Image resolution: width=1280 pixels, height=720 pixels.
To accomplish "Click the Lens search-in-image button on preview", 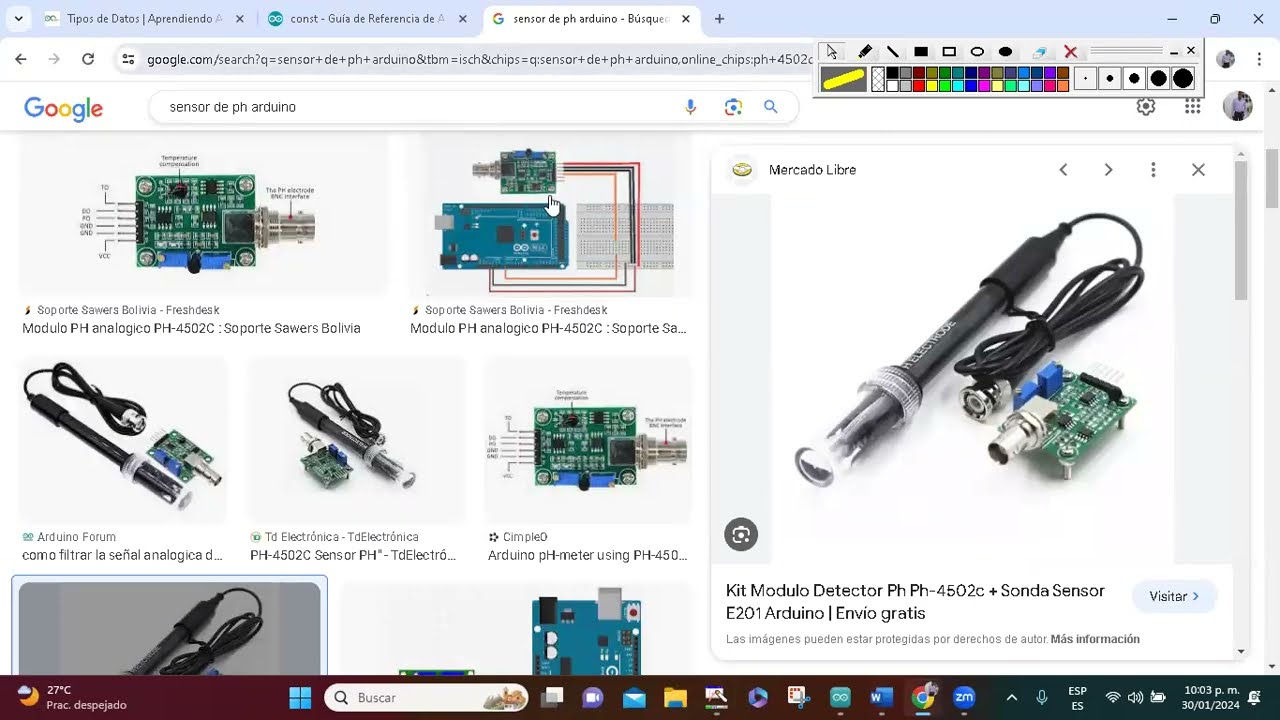I will 741,535.
